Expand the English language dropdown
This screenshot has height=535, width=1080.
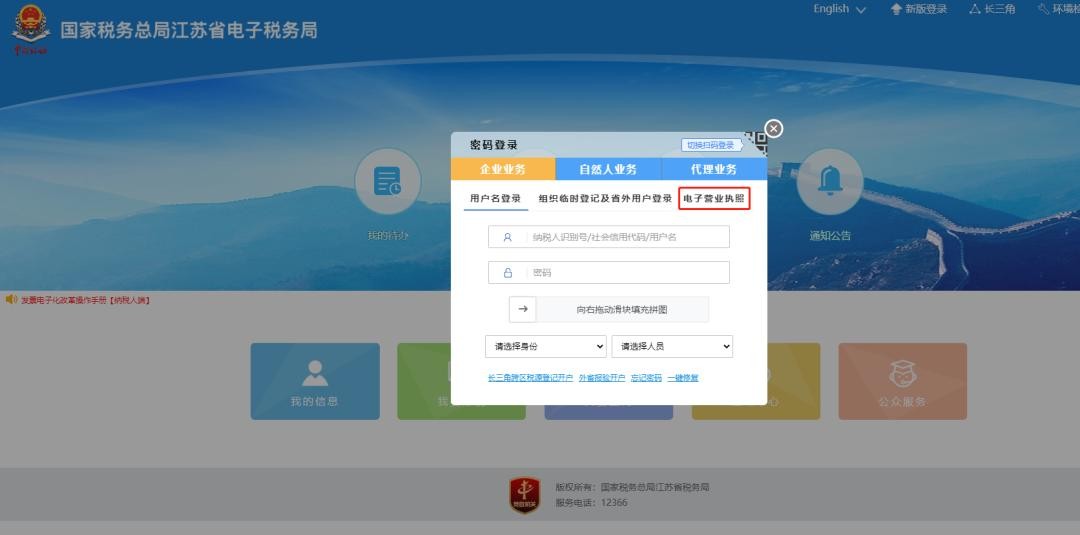(x=839, y=9)
